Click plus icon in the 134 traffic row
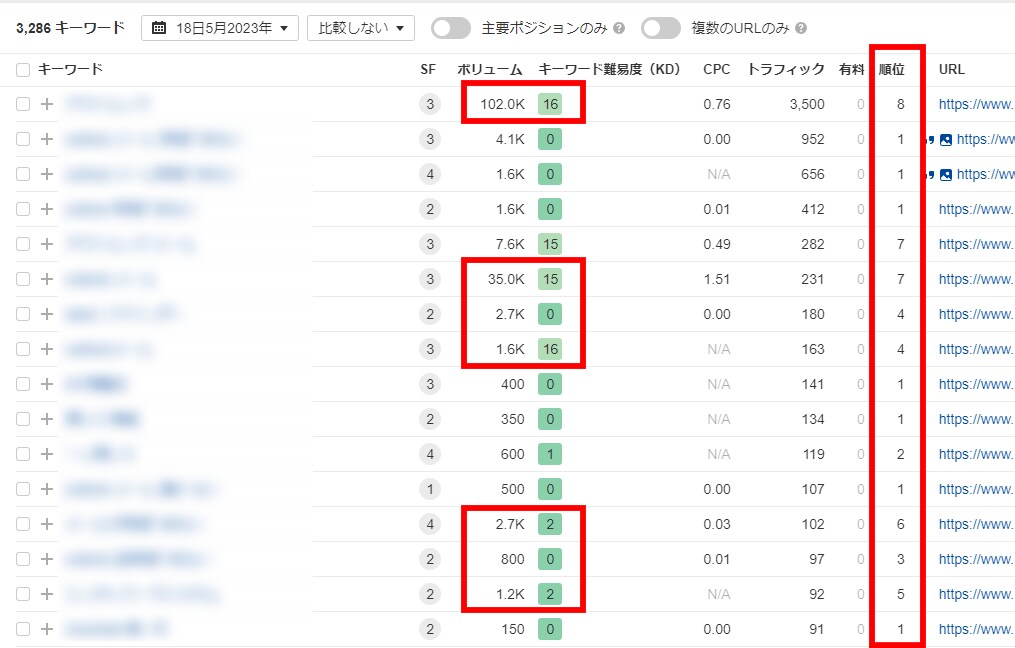Image resolution: width=1015 pixels, height=648 pixels. [47, 419]
